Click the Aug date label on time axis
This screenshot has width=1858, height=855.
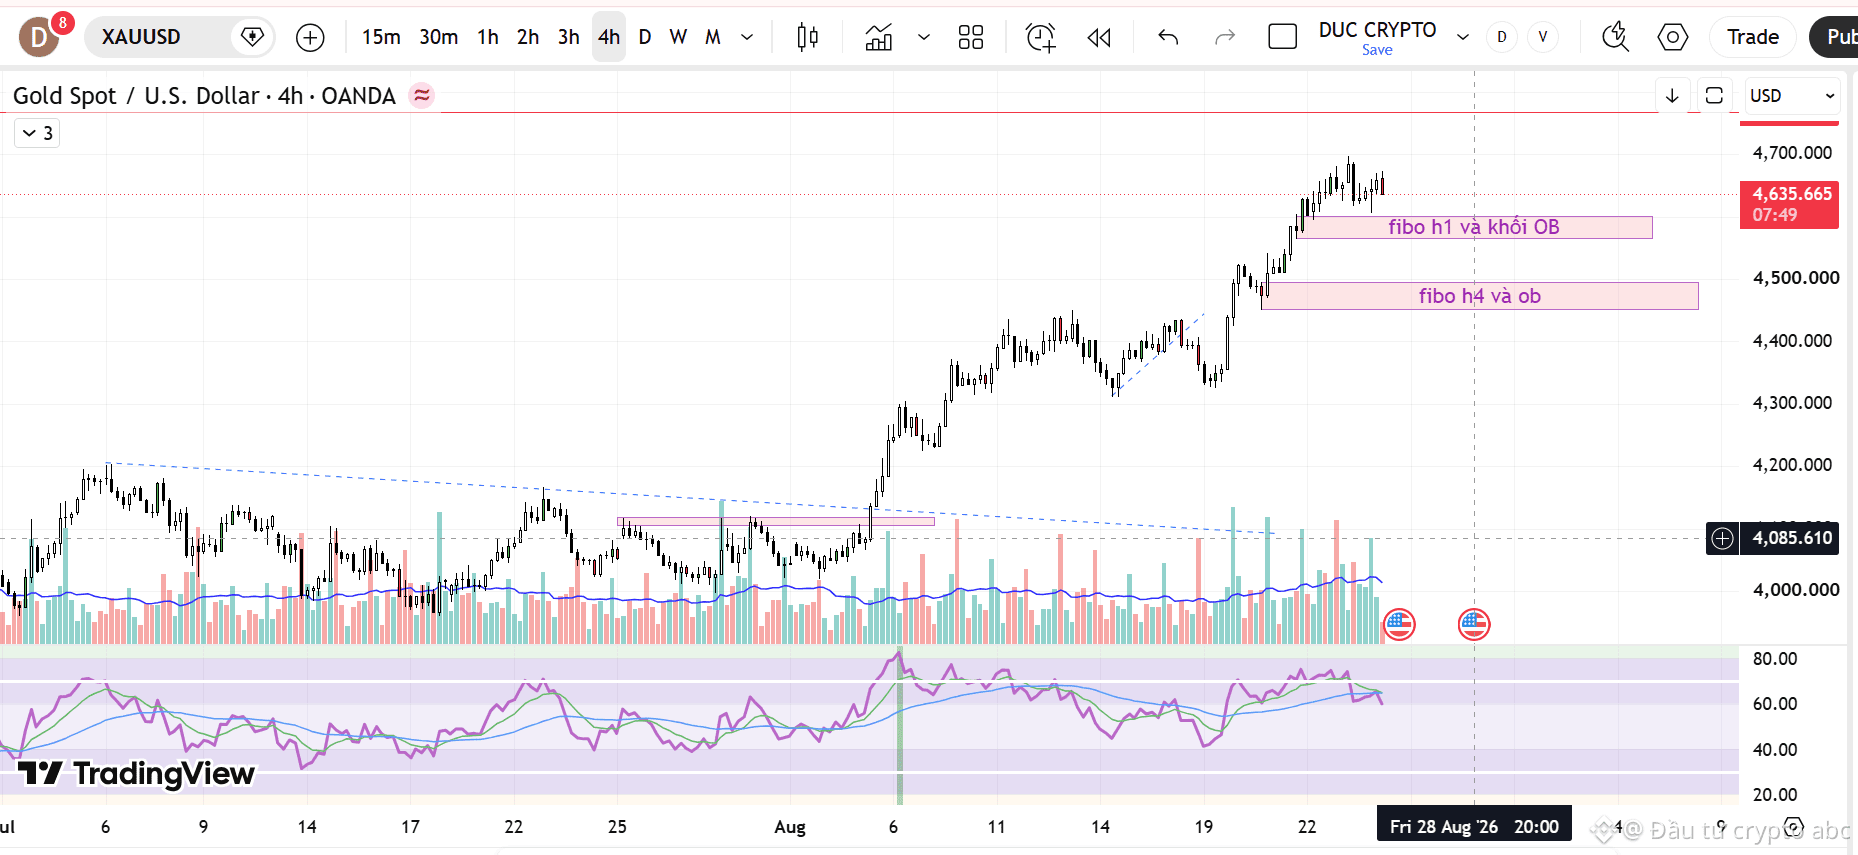[790, 827]
